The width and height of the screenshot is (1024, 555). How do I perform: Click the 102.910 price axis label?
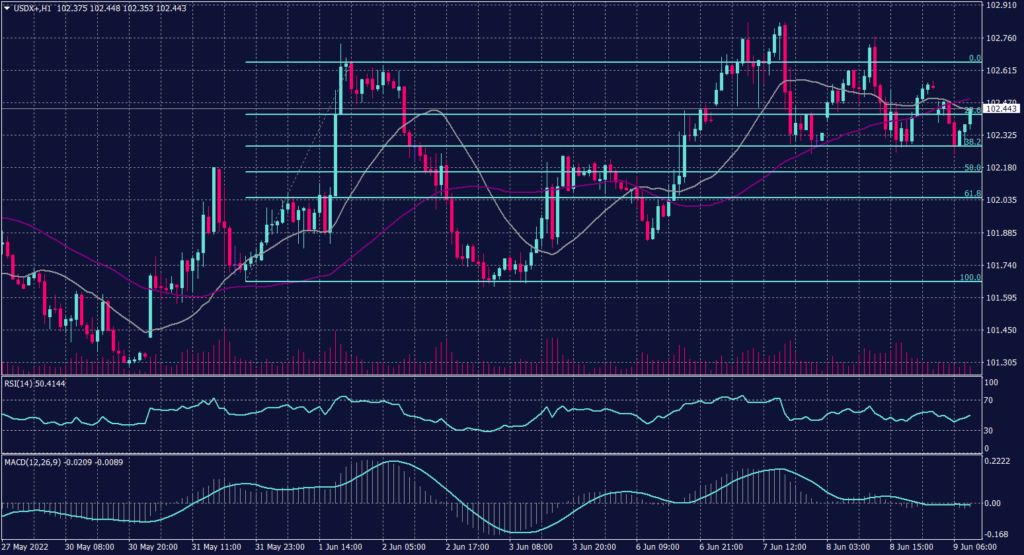(x=1002, y=6)
